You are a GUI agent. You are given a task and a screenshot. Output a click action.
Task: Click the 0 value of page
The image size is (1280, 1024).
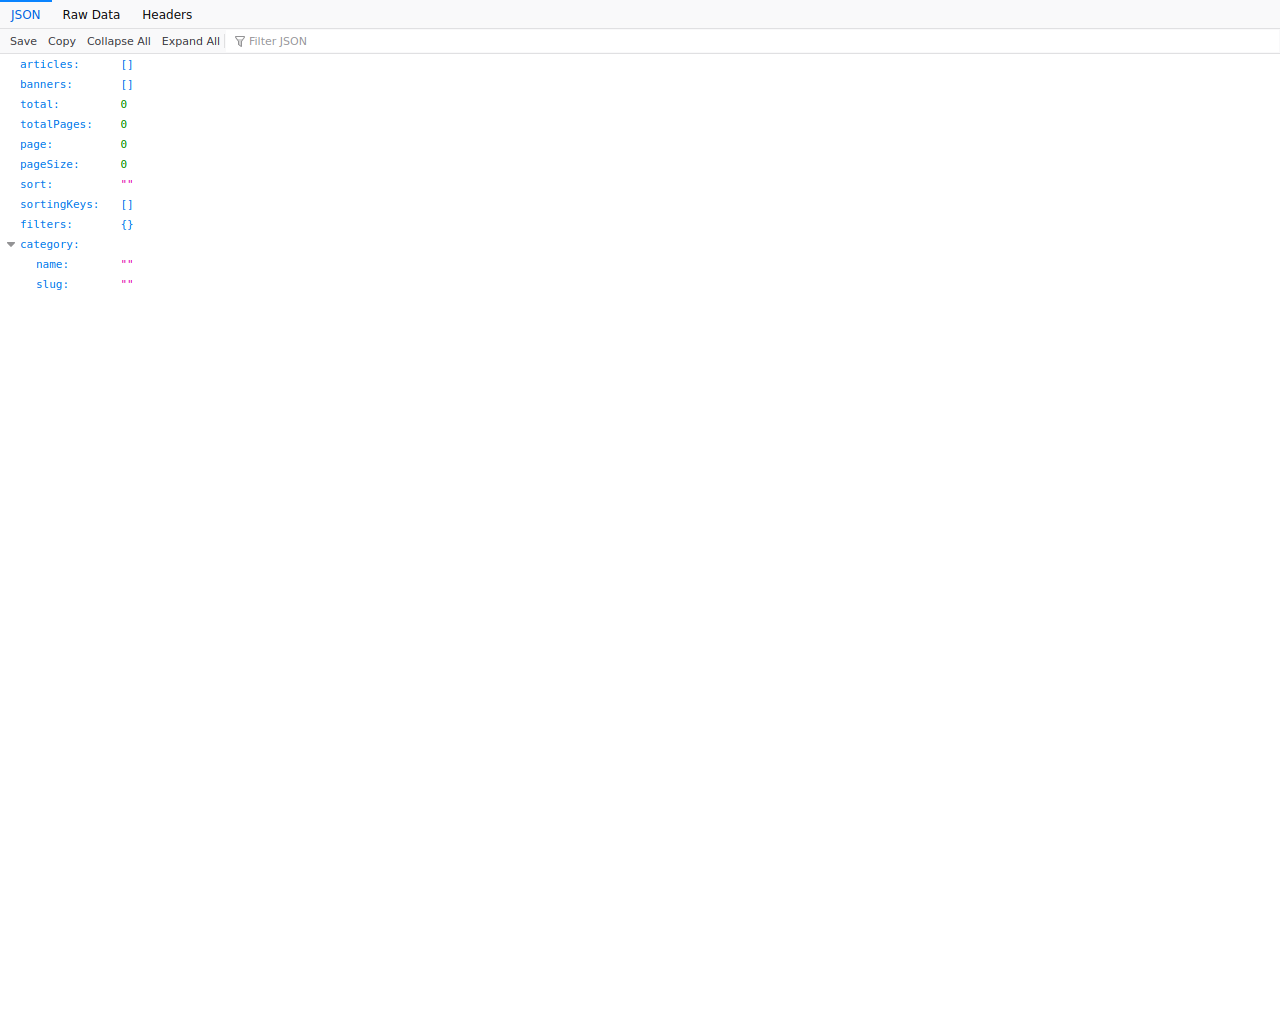124,144
